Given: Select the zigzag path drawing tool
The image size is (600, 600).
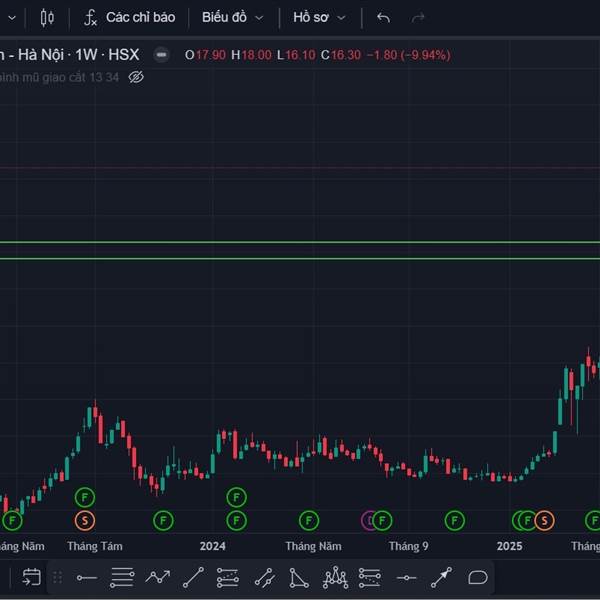Looking at the screenshot, I should coord(158,577).
